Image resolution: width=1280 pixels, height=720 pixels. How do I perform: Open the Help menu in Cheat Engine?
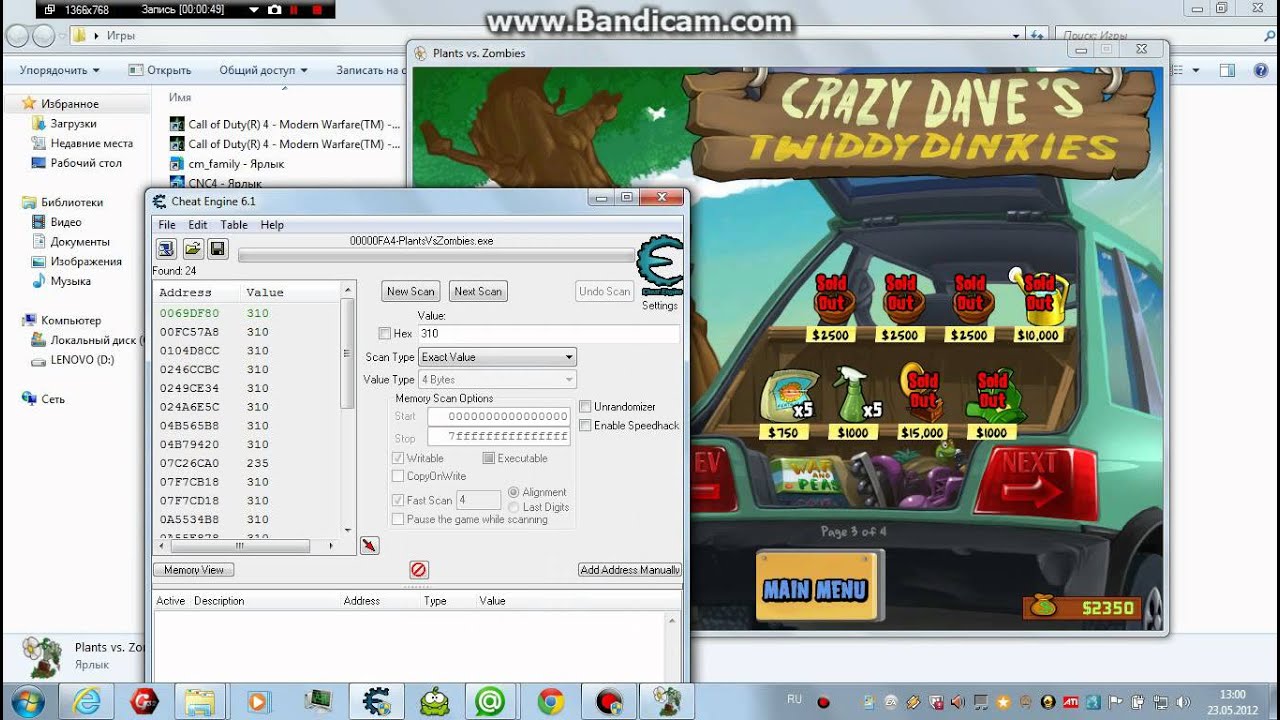[272, 225]
